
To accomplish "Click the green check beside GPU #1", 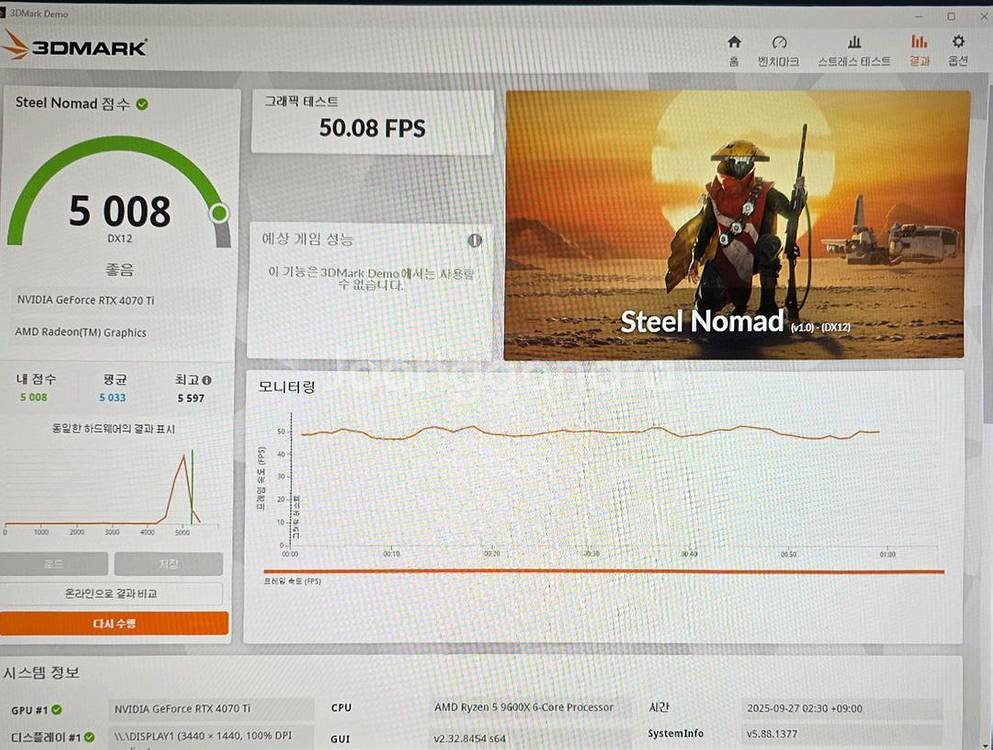I will (56, 709).
